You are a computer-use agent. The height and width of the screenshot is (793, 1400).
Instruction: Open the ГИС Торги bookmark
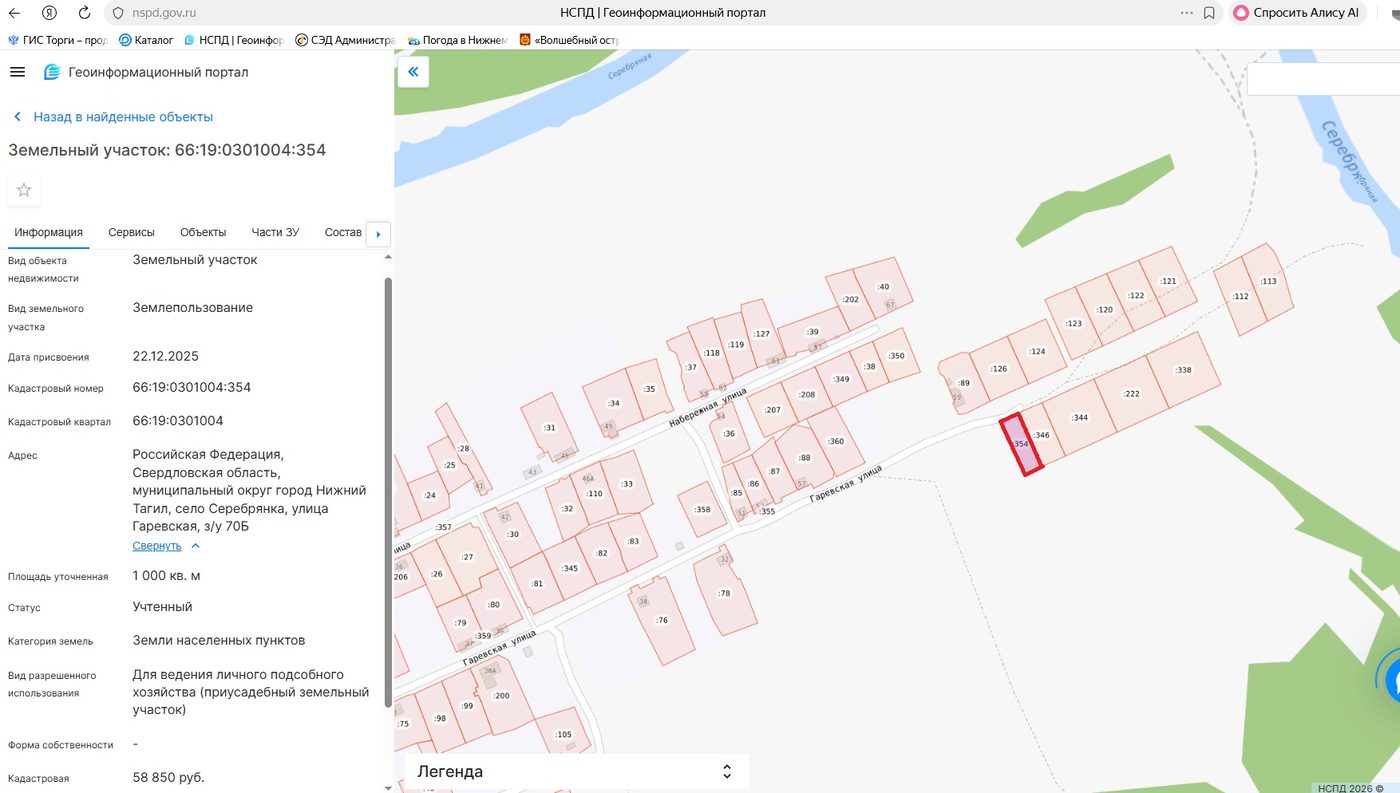point(58,40)
